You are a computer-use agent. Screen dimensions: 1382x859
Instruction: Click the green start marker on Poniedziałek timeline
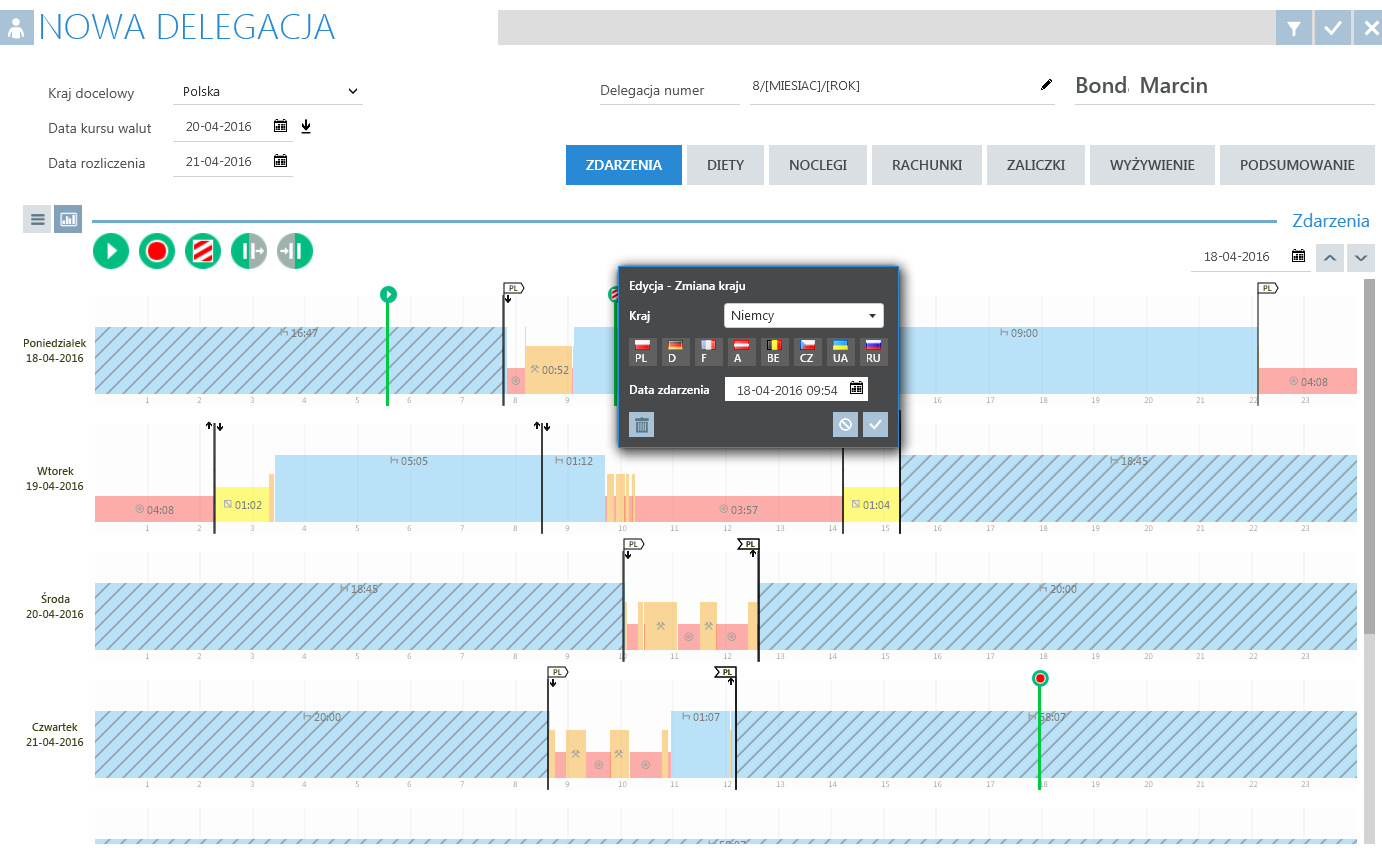(388, 294)
